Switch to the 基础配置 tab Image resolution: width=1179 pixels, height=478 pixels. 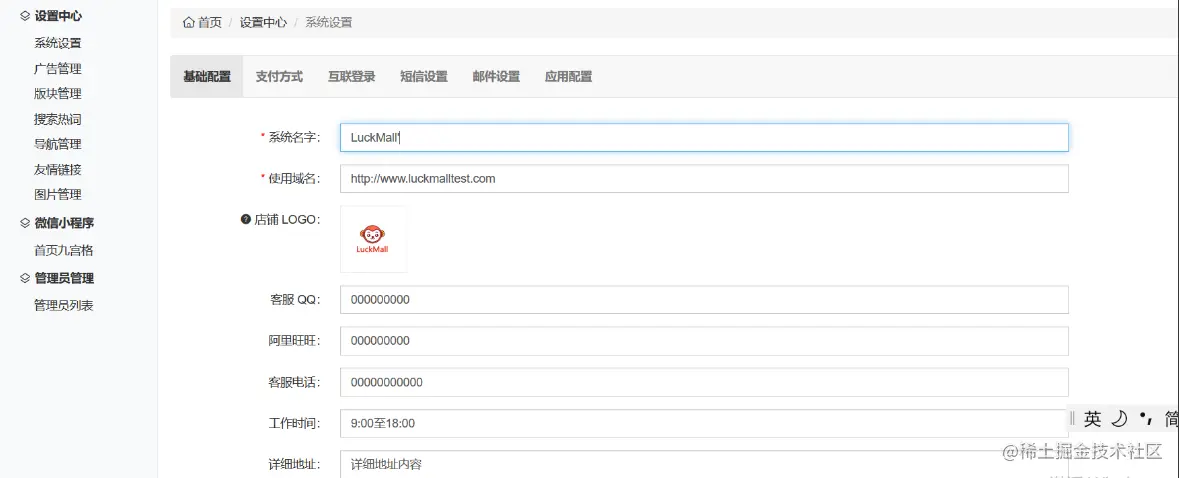click(x=207, y=77)
